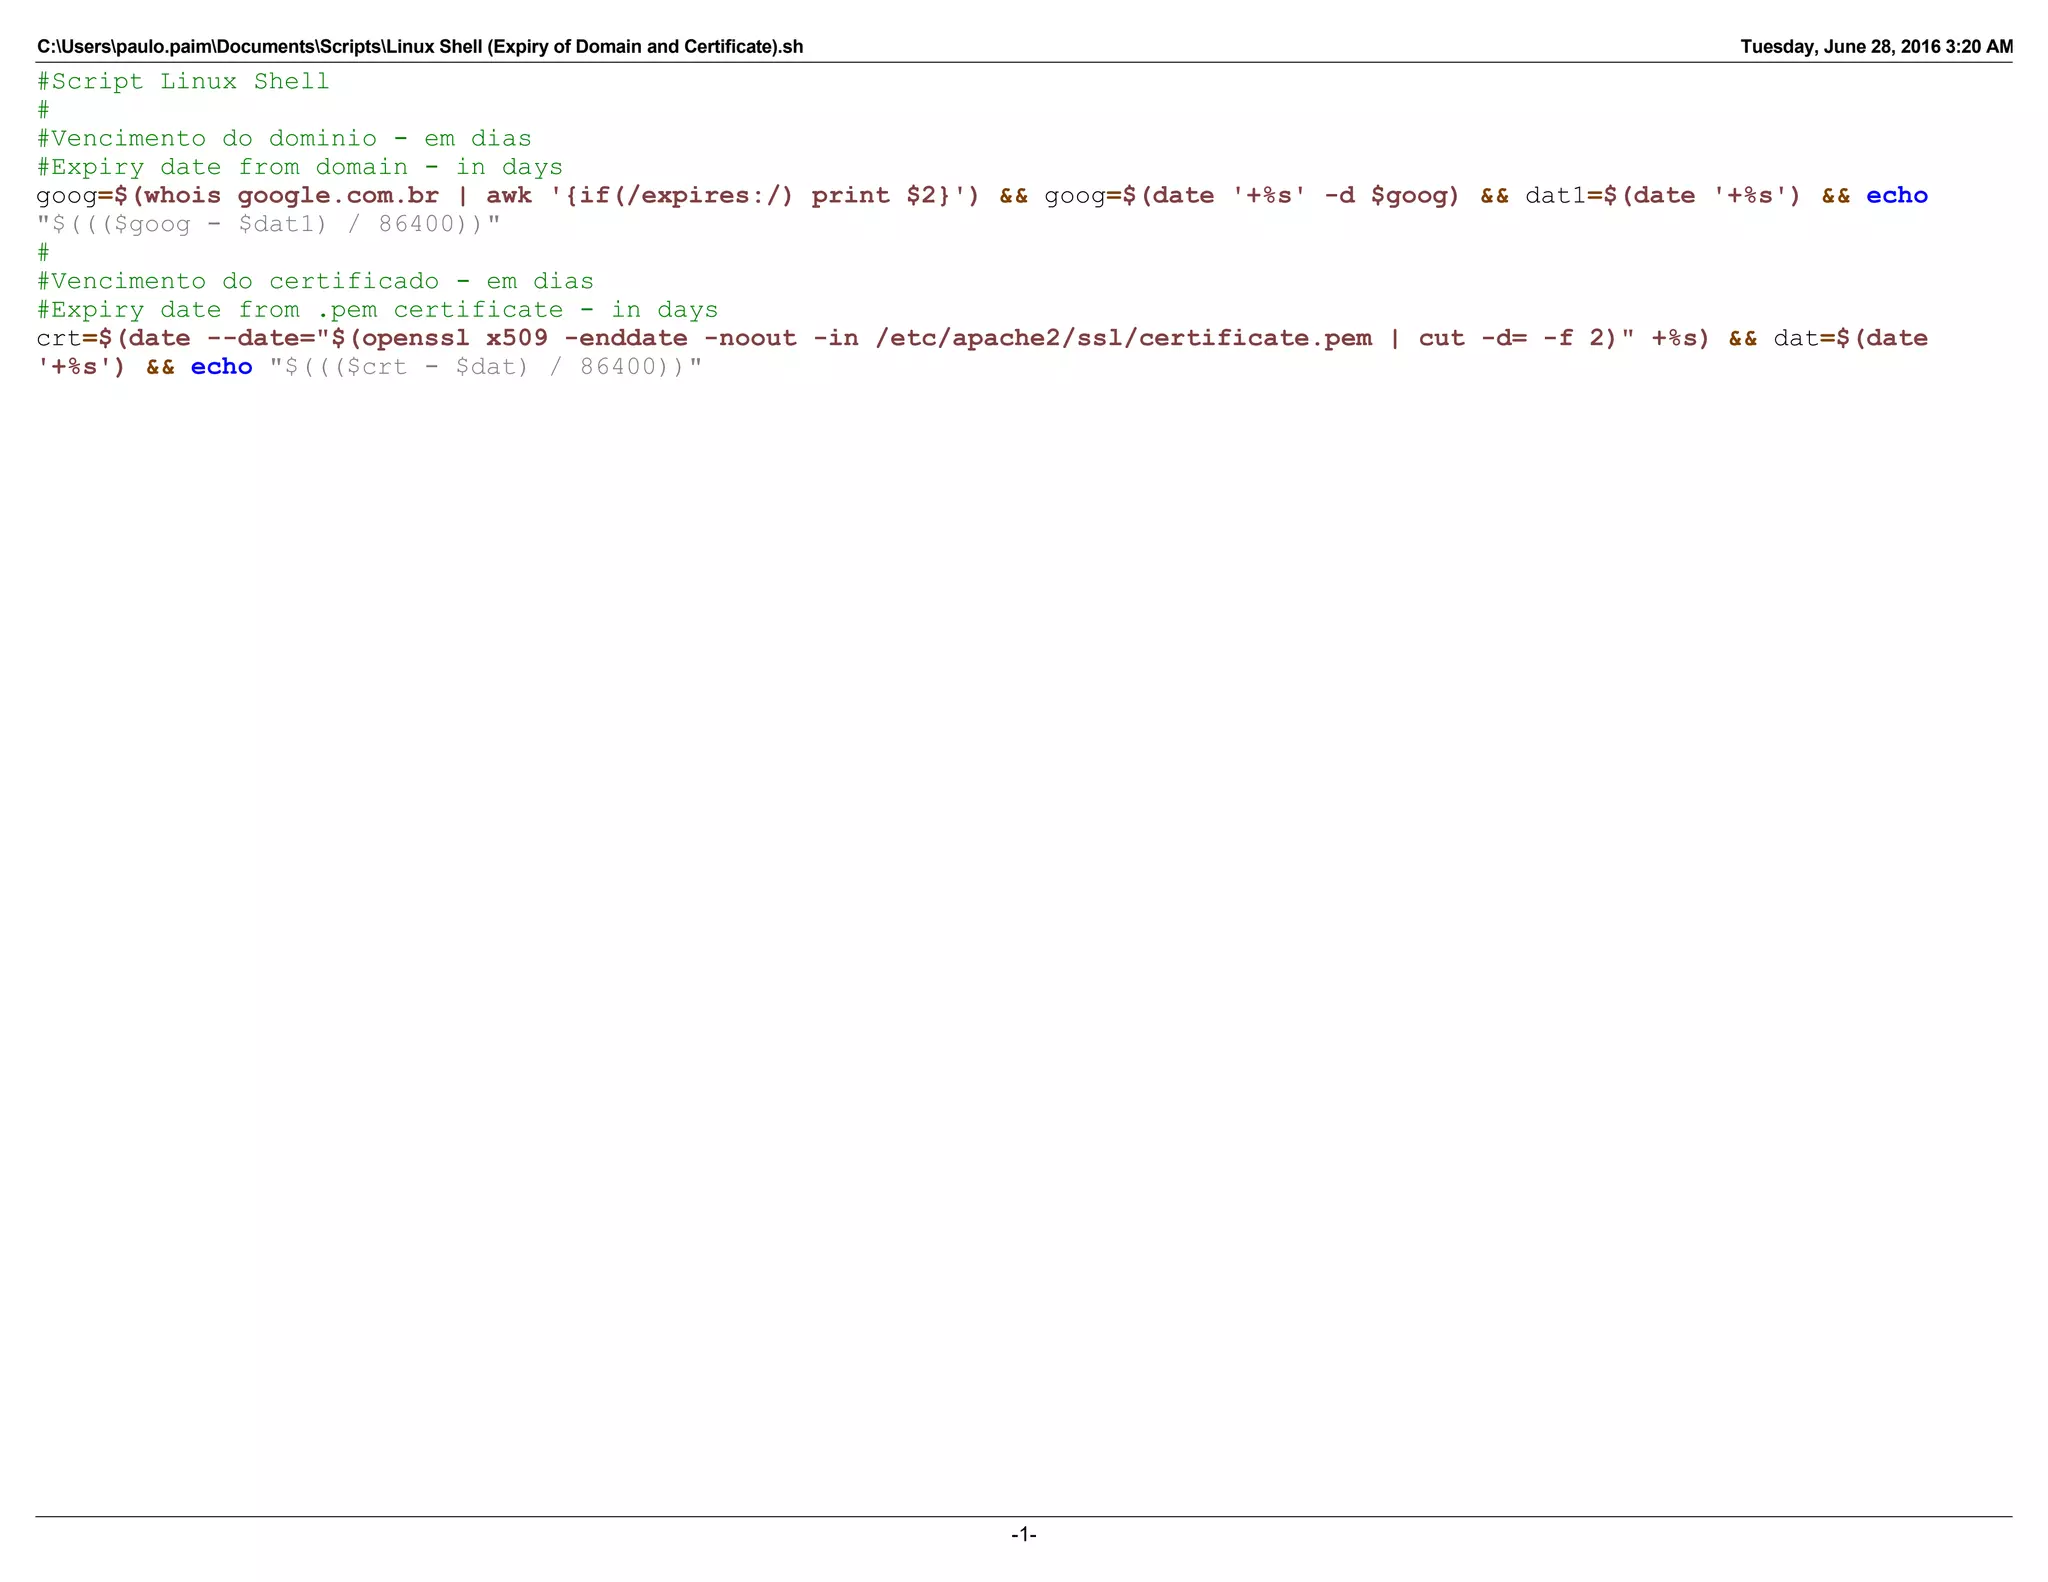Click the 'dat1=$(date' assignment text
The image size is (2048, 1582).
[1610, 195]
